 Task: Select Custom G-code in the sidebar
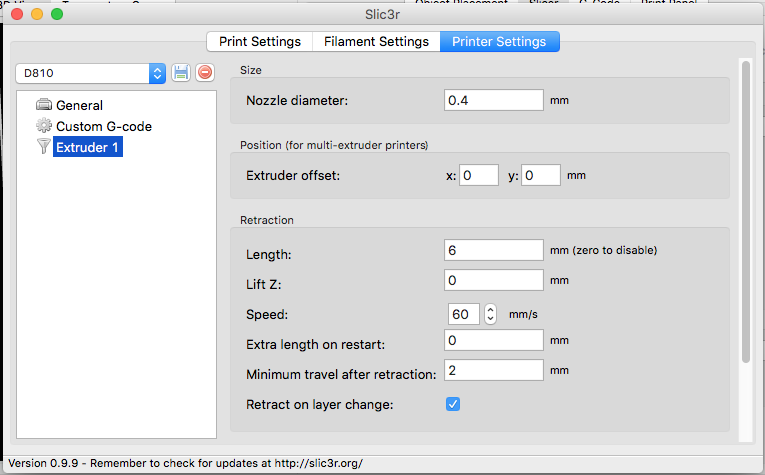click(x=104, y=126)
